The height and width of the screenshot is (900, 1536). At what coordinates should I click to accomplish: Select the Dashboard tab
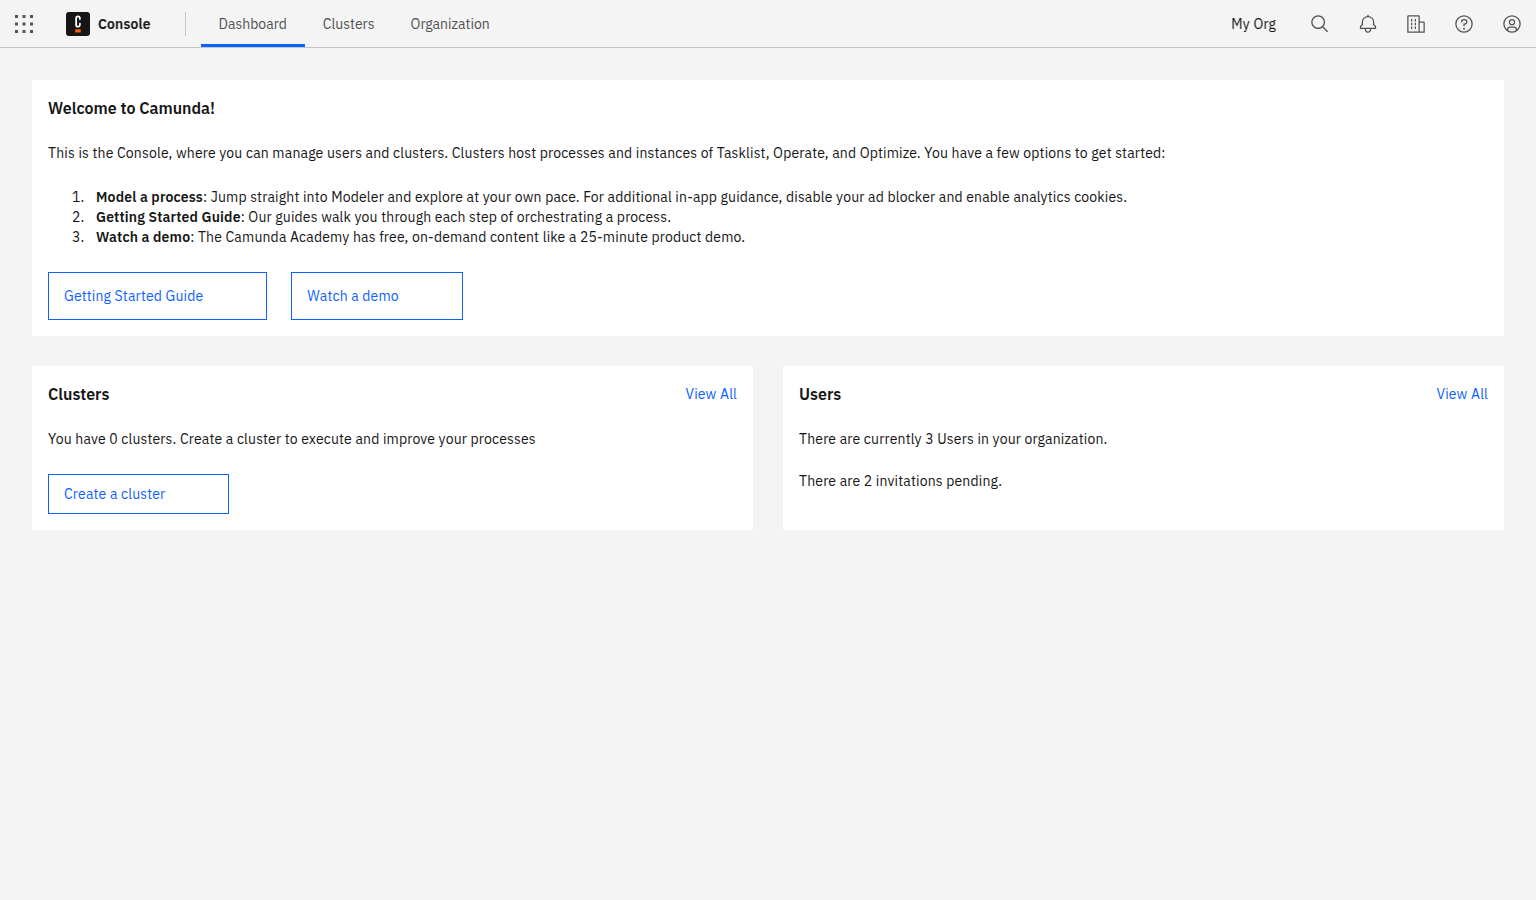[x=252, y=24]
